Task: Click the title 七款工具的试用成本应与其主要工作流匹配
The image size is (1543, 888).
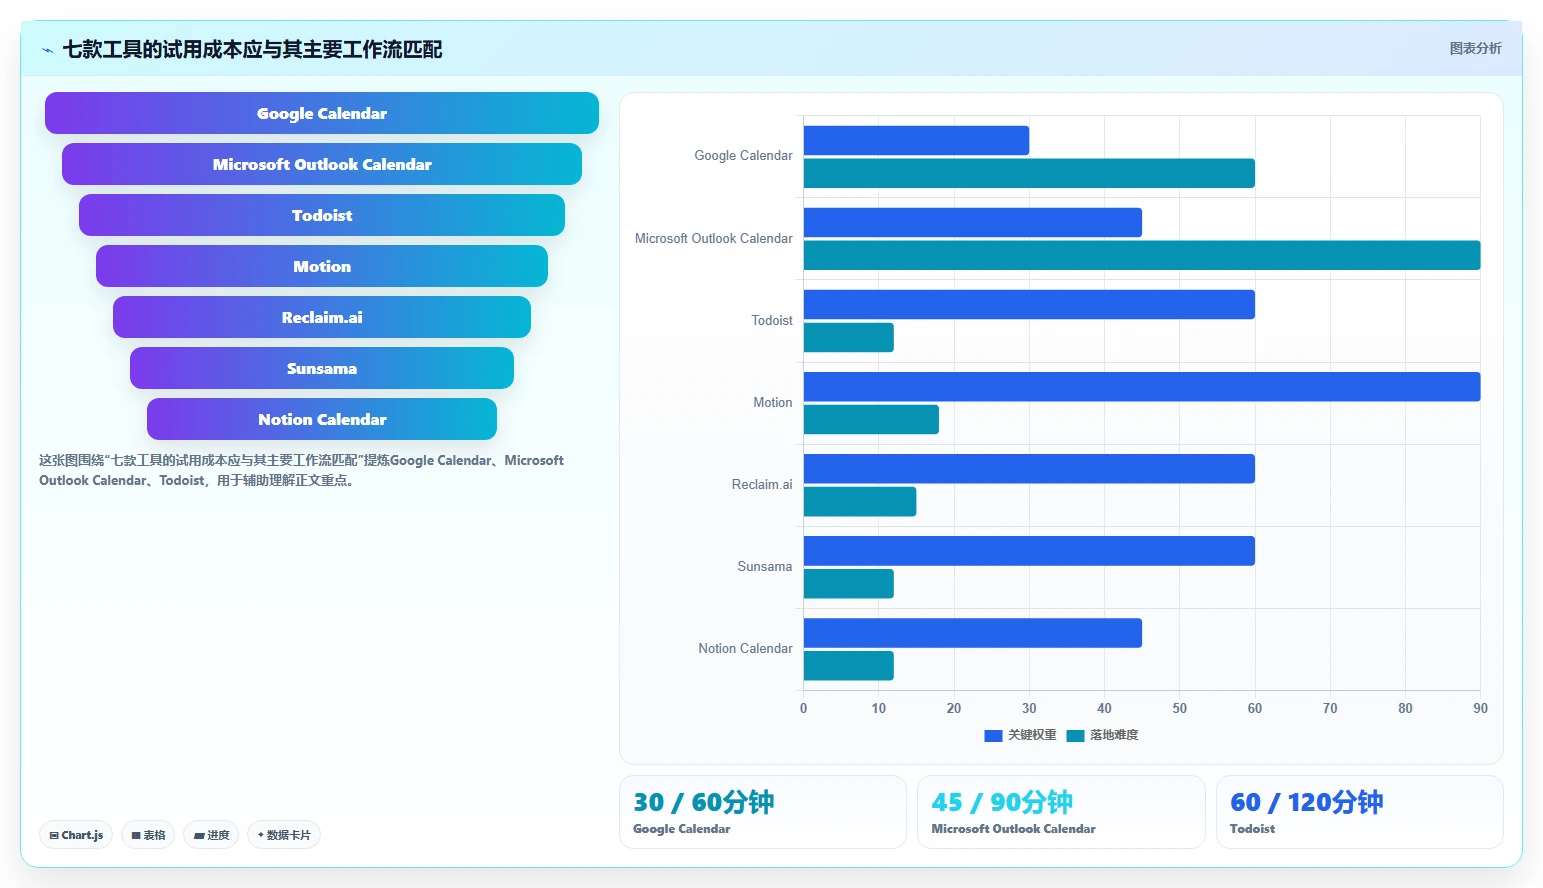Action: (252, 49)
